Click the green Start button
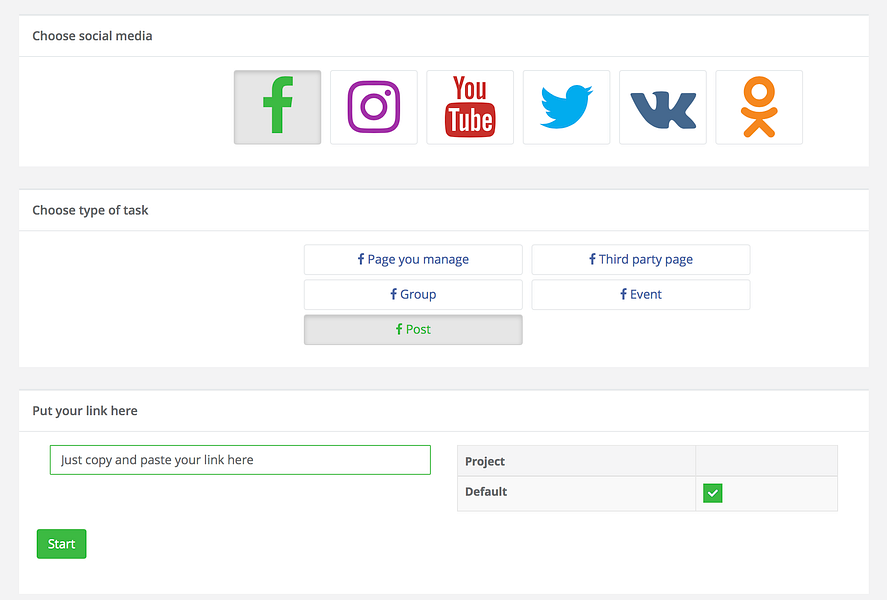Viewport: 887px width, 600px height. click(62, 544)
